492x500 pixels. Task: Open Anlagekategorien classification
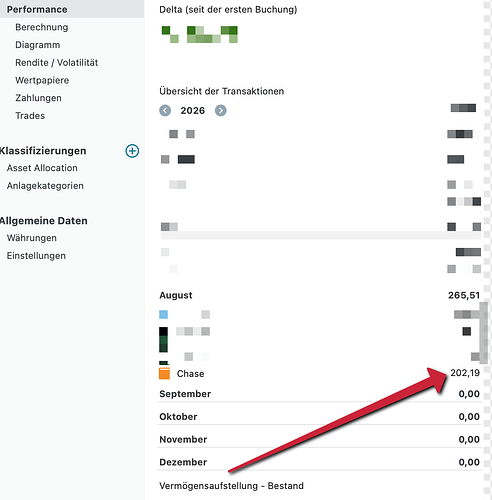pos(45,185)
